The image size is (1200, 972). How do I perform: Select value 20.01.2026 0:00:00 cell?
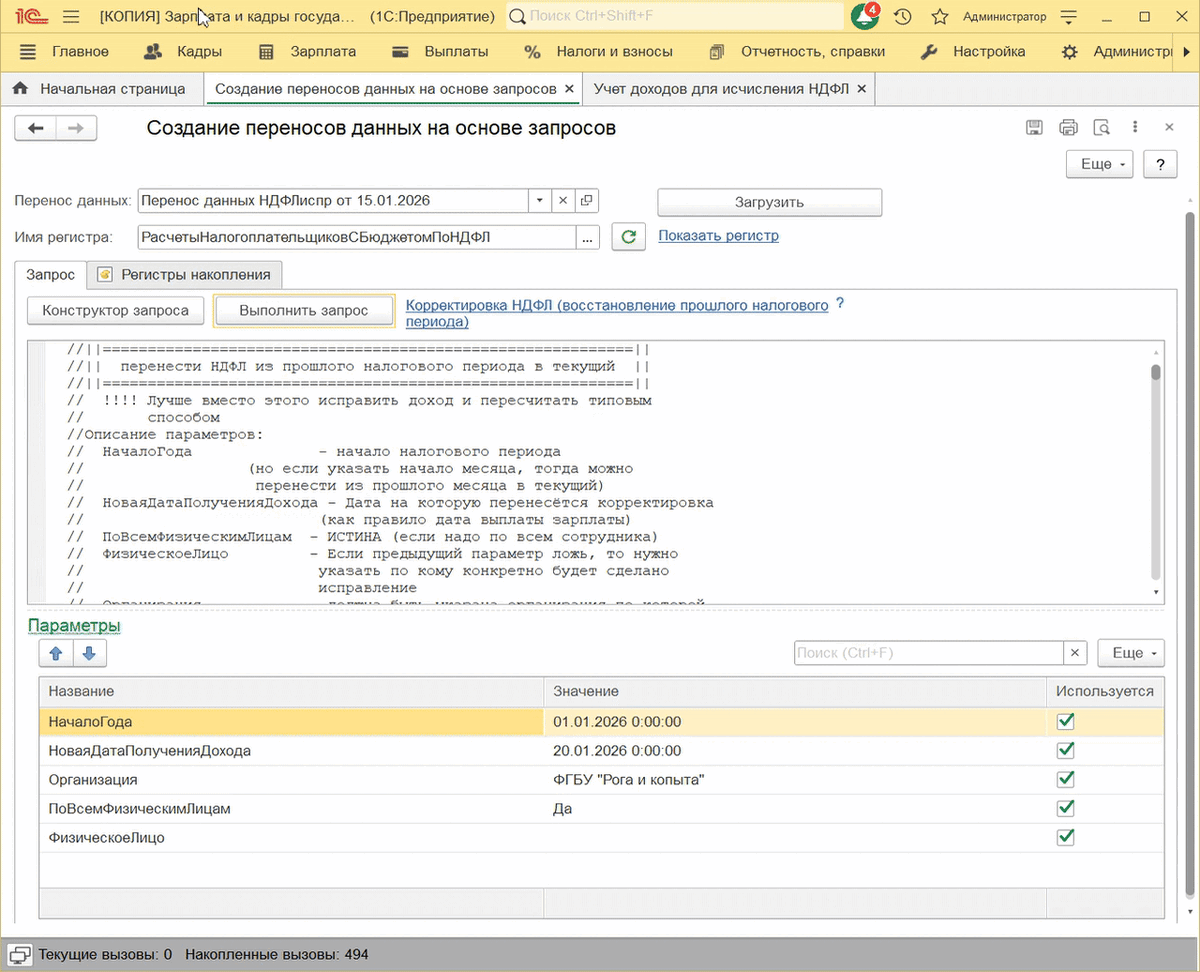coord(794,750)
